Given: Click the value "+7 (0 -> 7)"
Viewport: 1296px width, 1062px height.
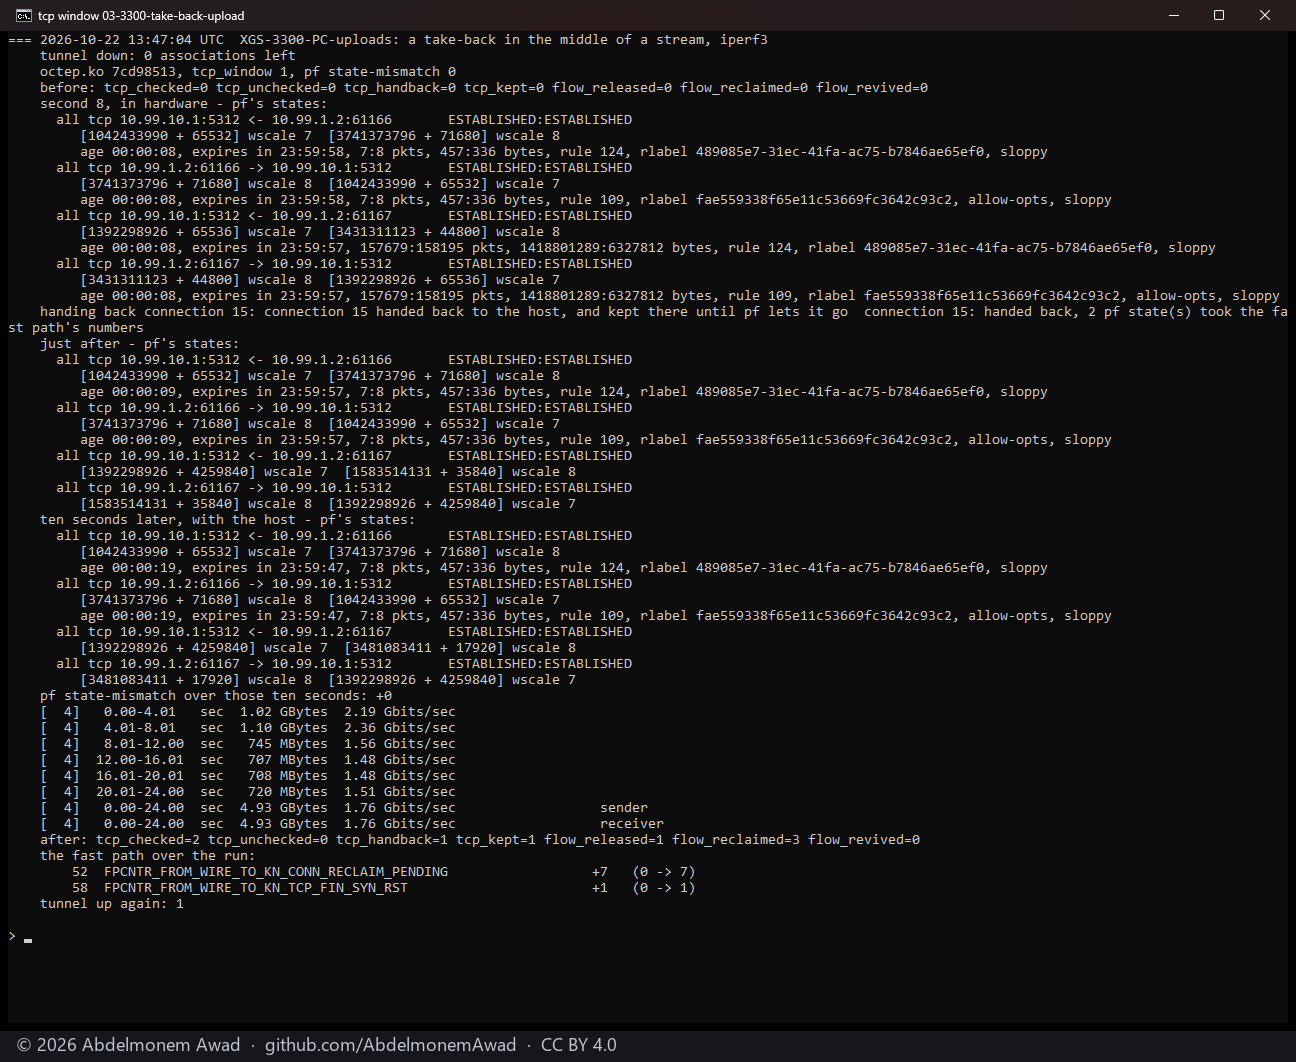Looking at the screenshot, I should pyautogui.click(x=644, y=872).
